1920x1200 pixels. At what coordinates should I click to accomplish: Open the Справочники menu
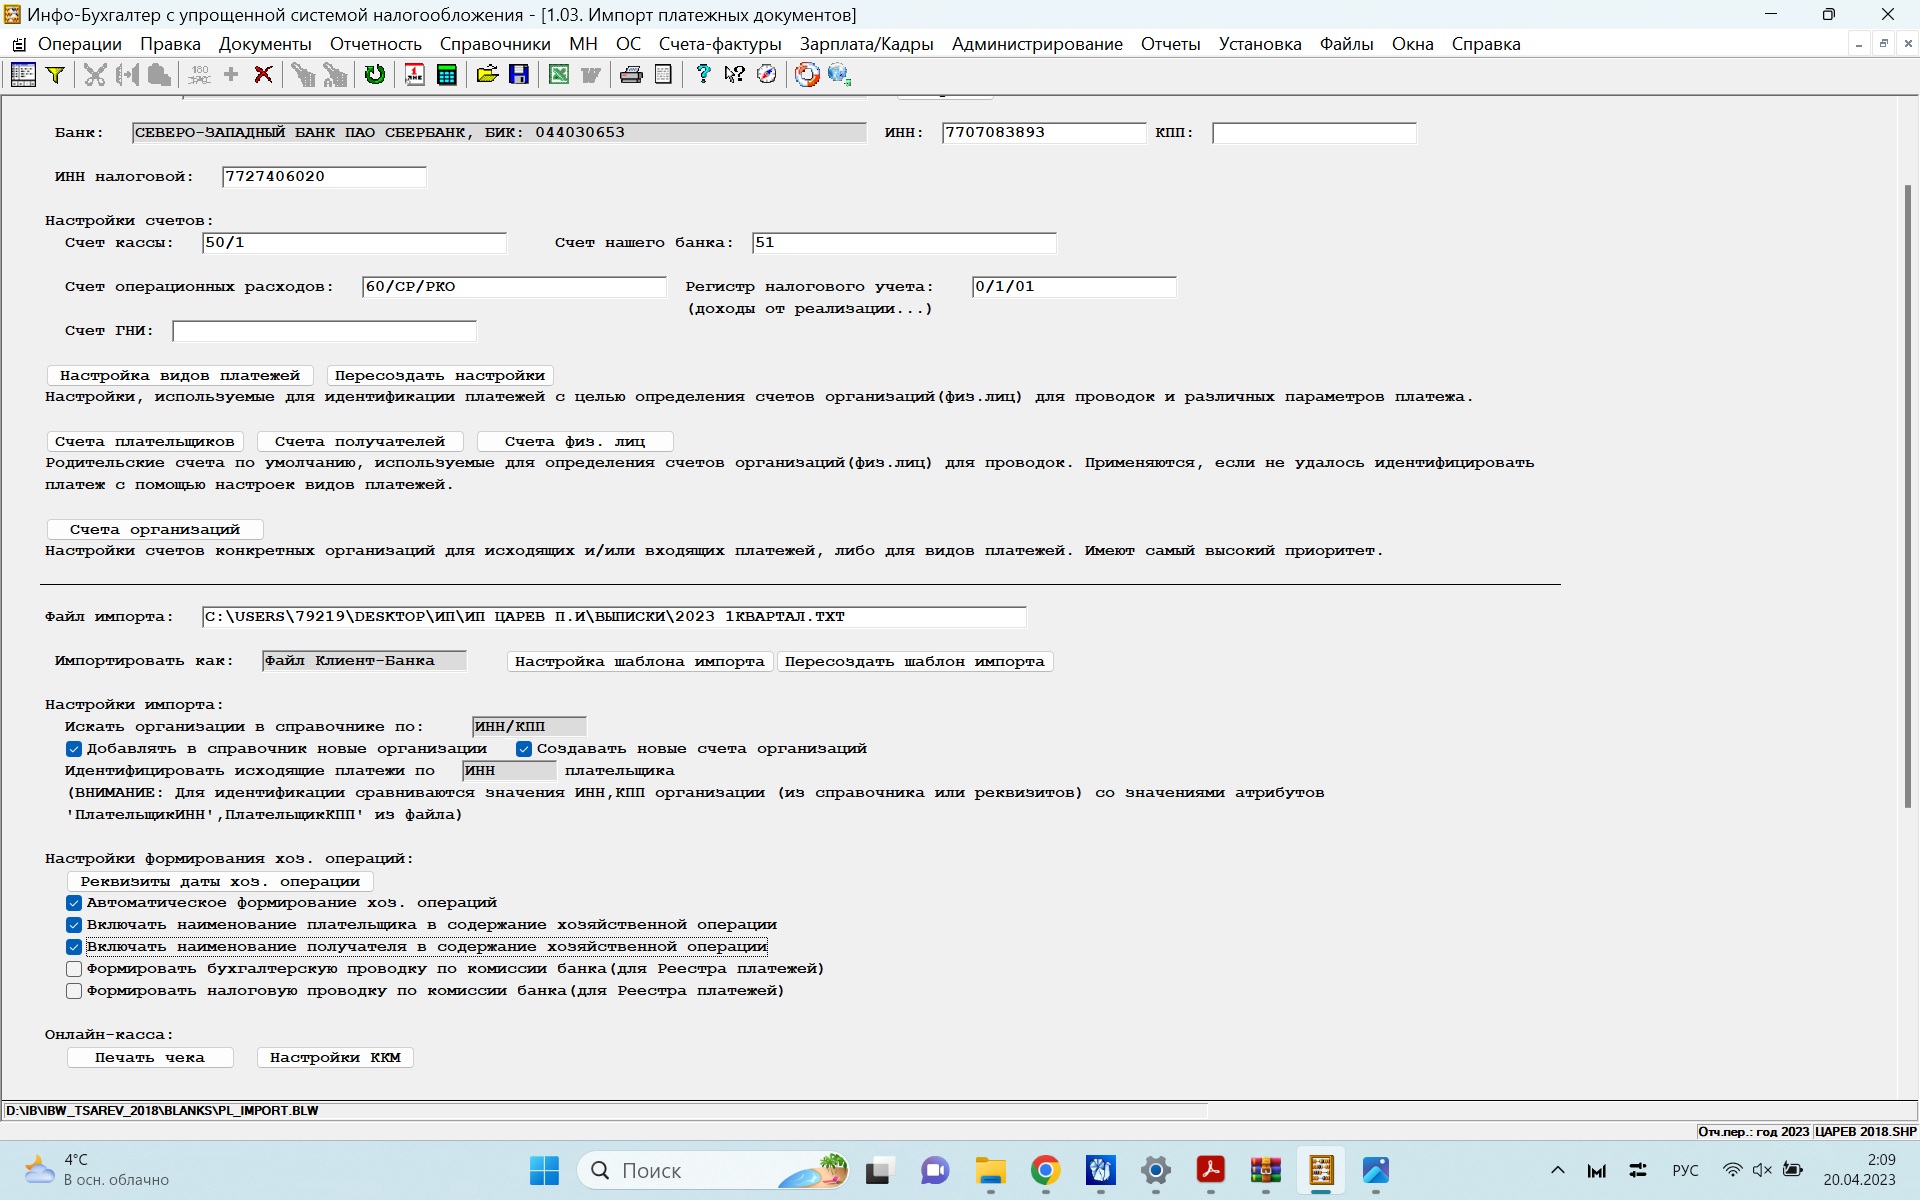coord(495,44)
